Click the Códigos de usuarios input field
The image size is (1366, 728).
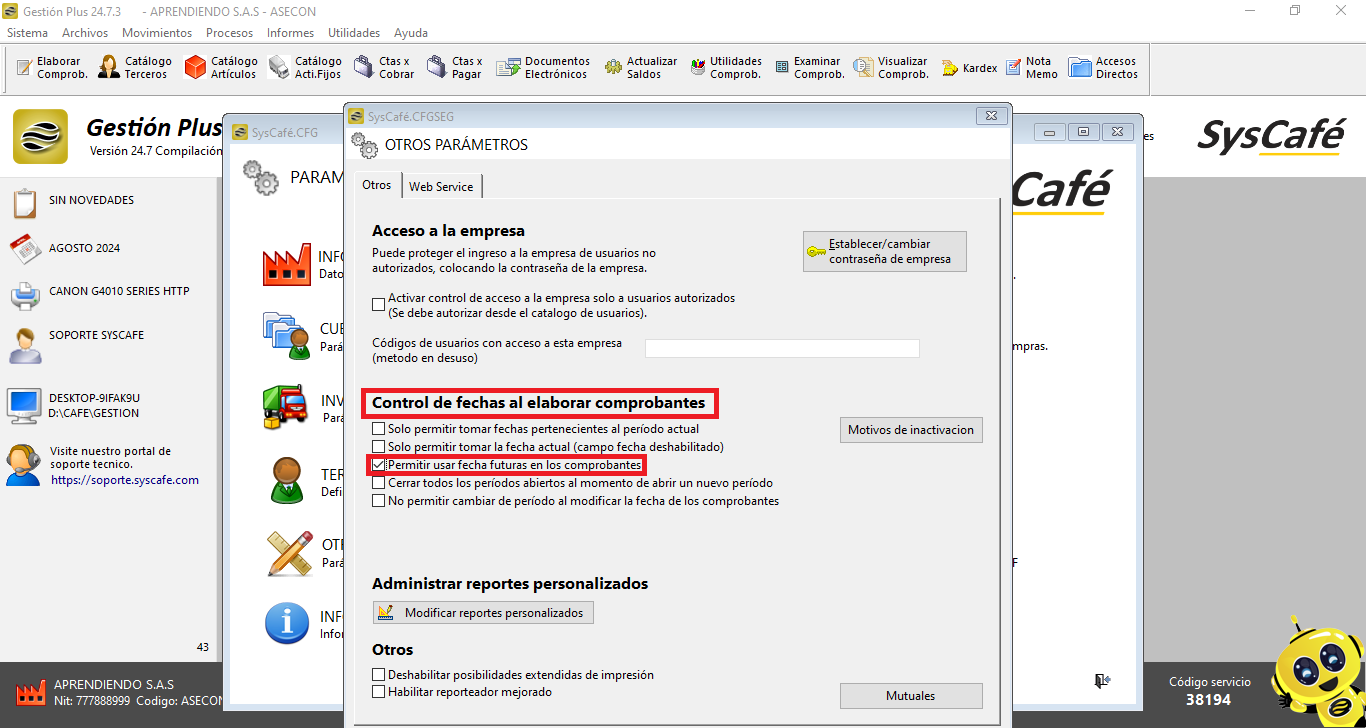[781, 348]
